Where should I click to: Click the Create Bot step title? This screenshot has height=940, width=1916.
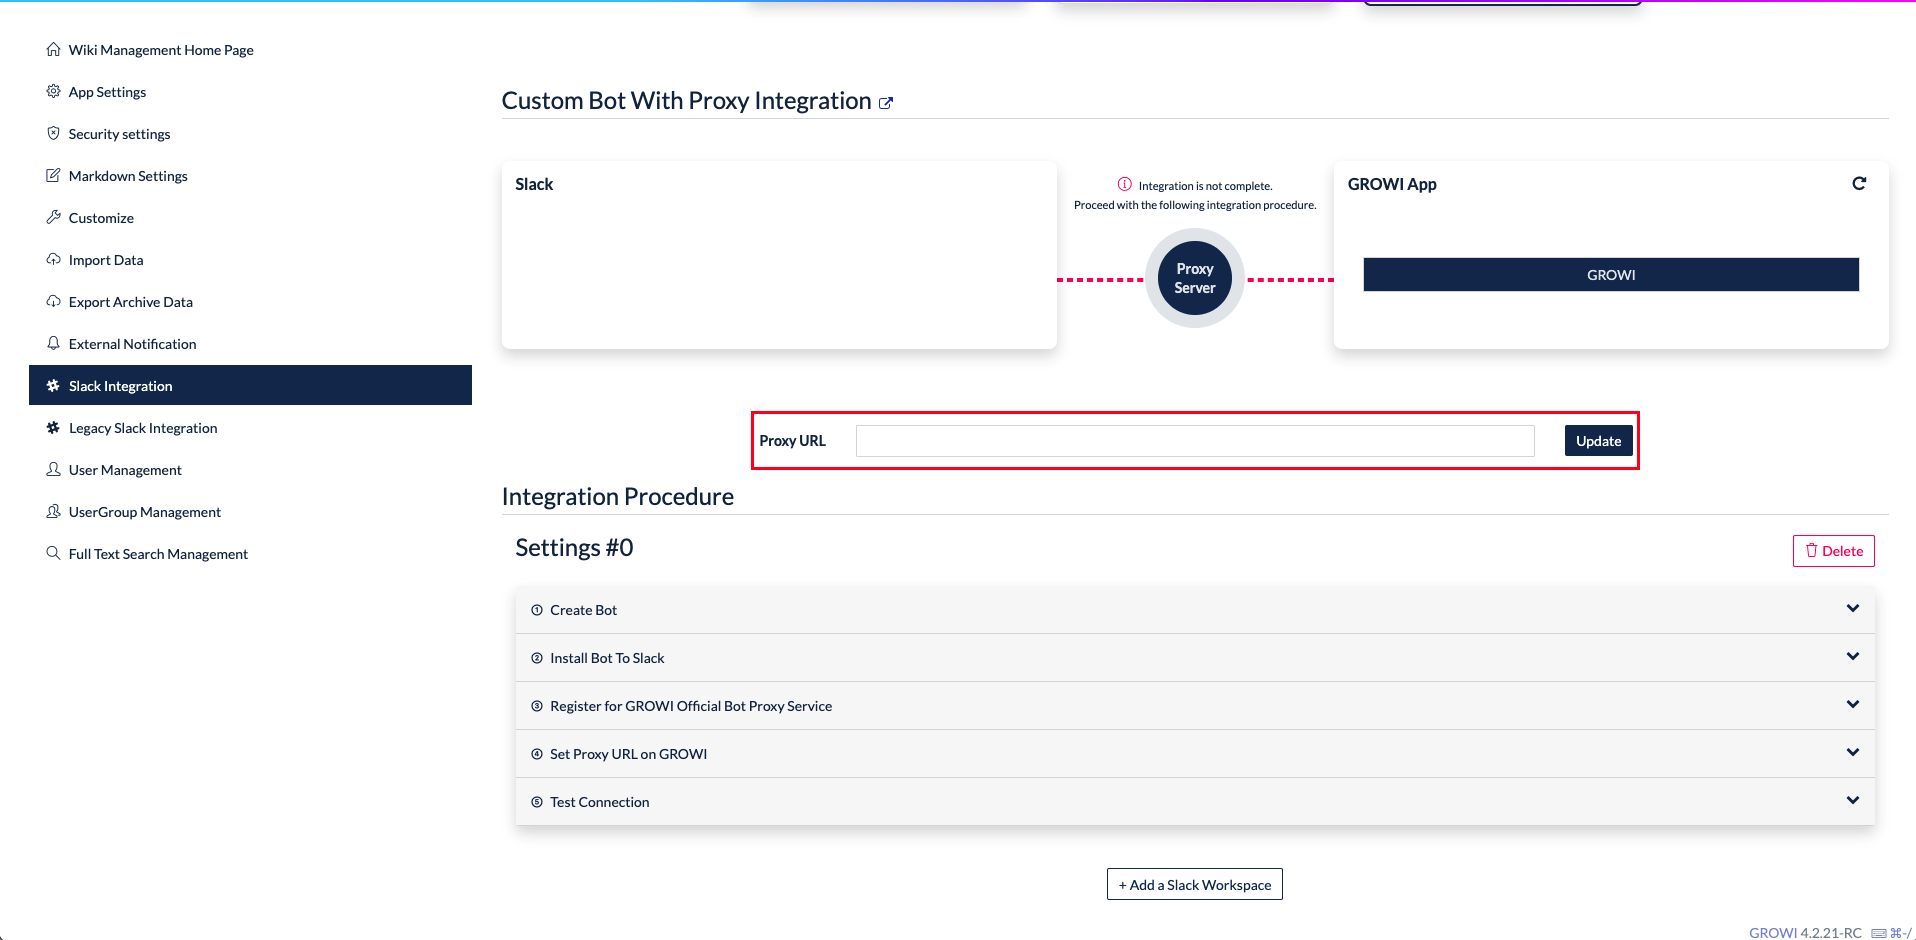pyautogui.click(x=583, y=610)
